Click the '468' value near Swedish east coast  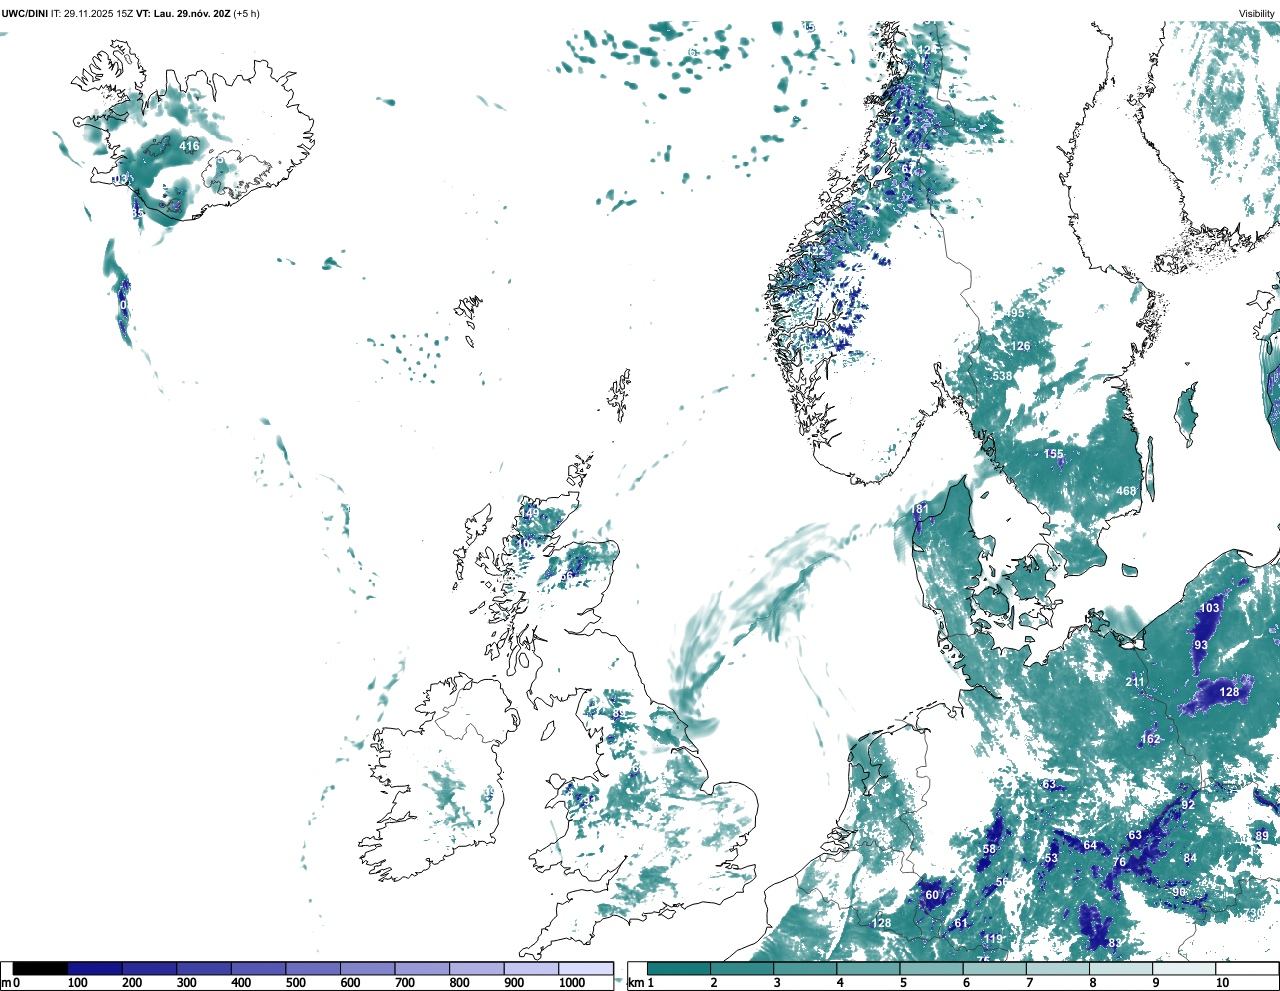pyautogui.click(x=1127, y=491)
